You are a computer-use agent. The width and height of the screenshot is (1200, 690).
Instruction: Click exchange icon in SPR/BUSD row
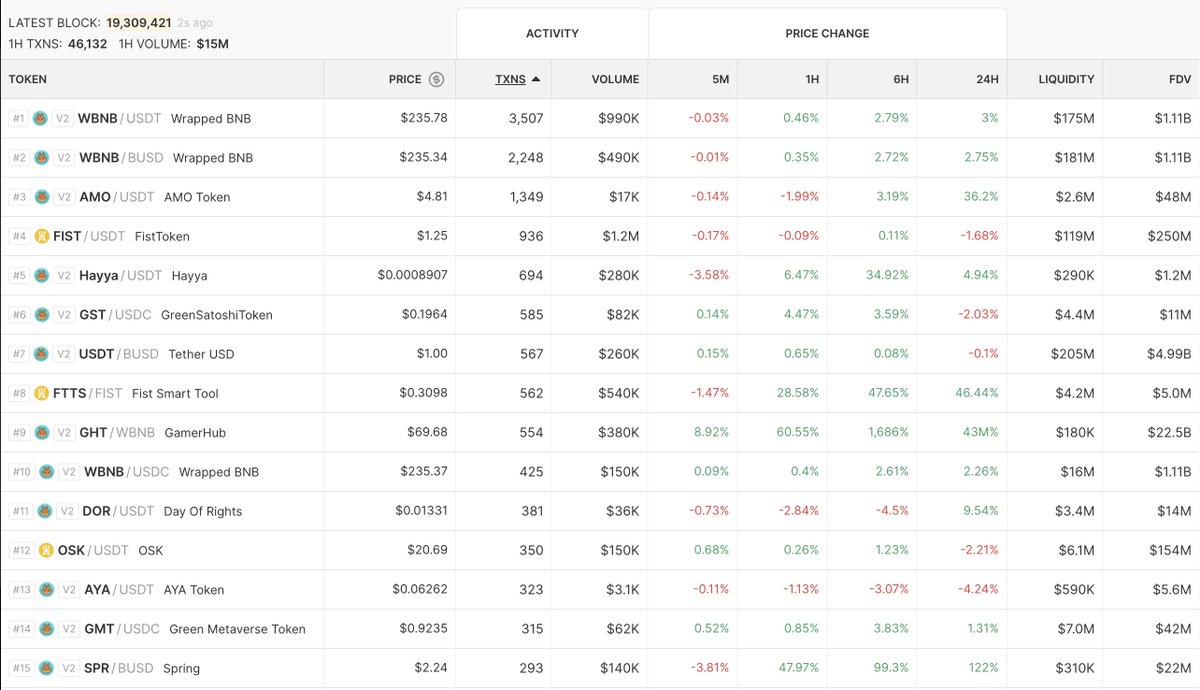46,668
